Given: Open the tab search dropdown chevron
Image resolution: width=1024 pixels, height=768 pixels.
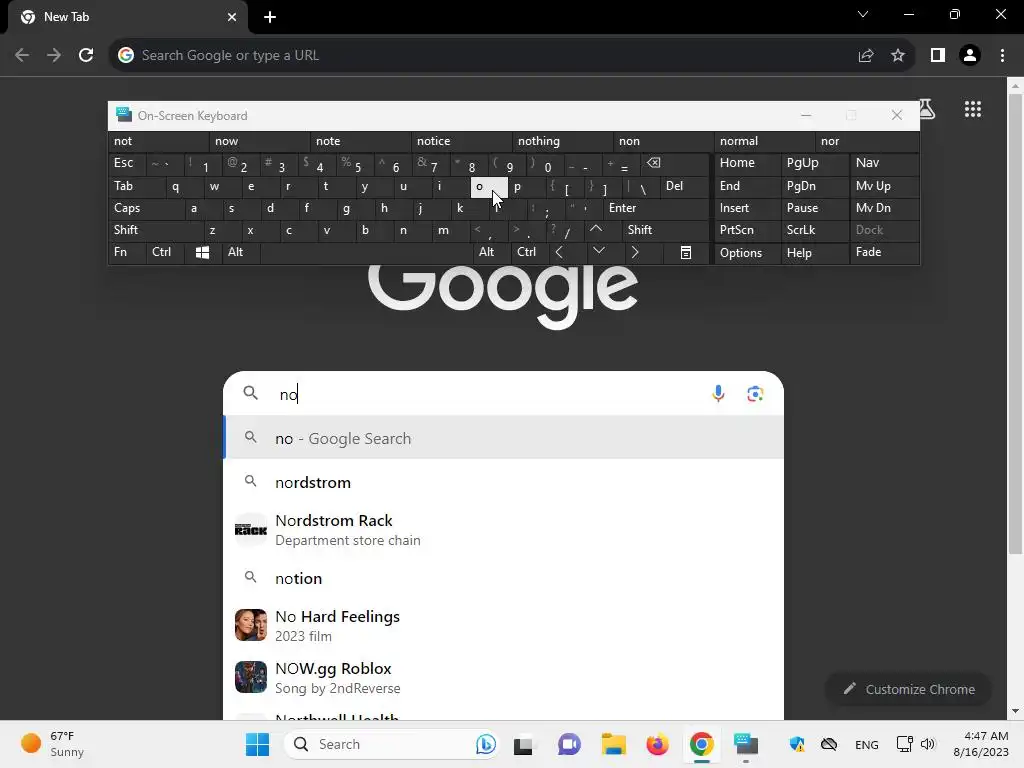Looking at the screenshot, I should click(863, 14).
